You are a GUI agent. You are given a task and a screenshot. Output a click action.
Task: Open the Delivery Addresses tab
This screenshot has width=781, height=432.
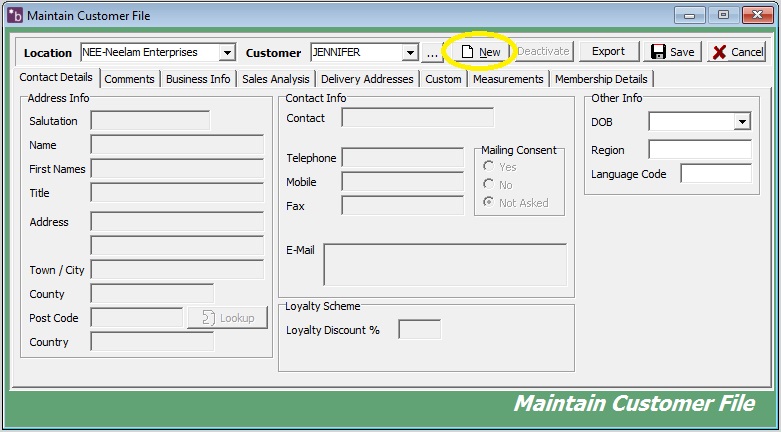click(368, 79)
